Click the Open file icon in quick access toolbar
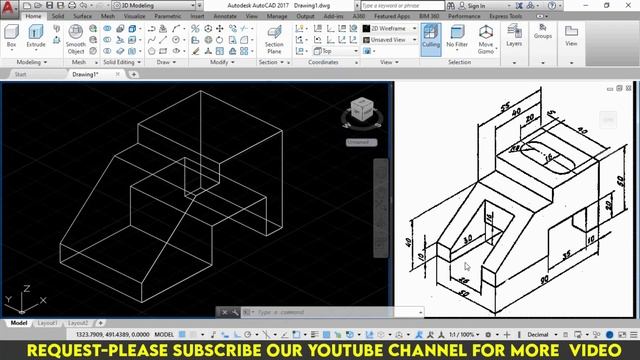 point(38,5)
